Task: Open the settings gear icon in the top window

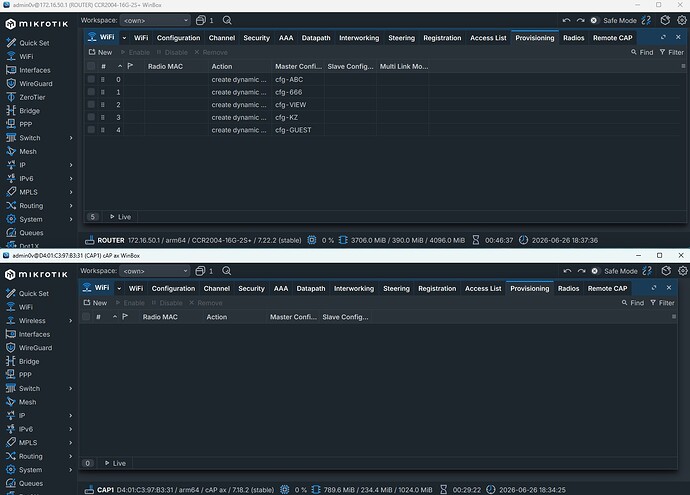Action: click(682, 20)
